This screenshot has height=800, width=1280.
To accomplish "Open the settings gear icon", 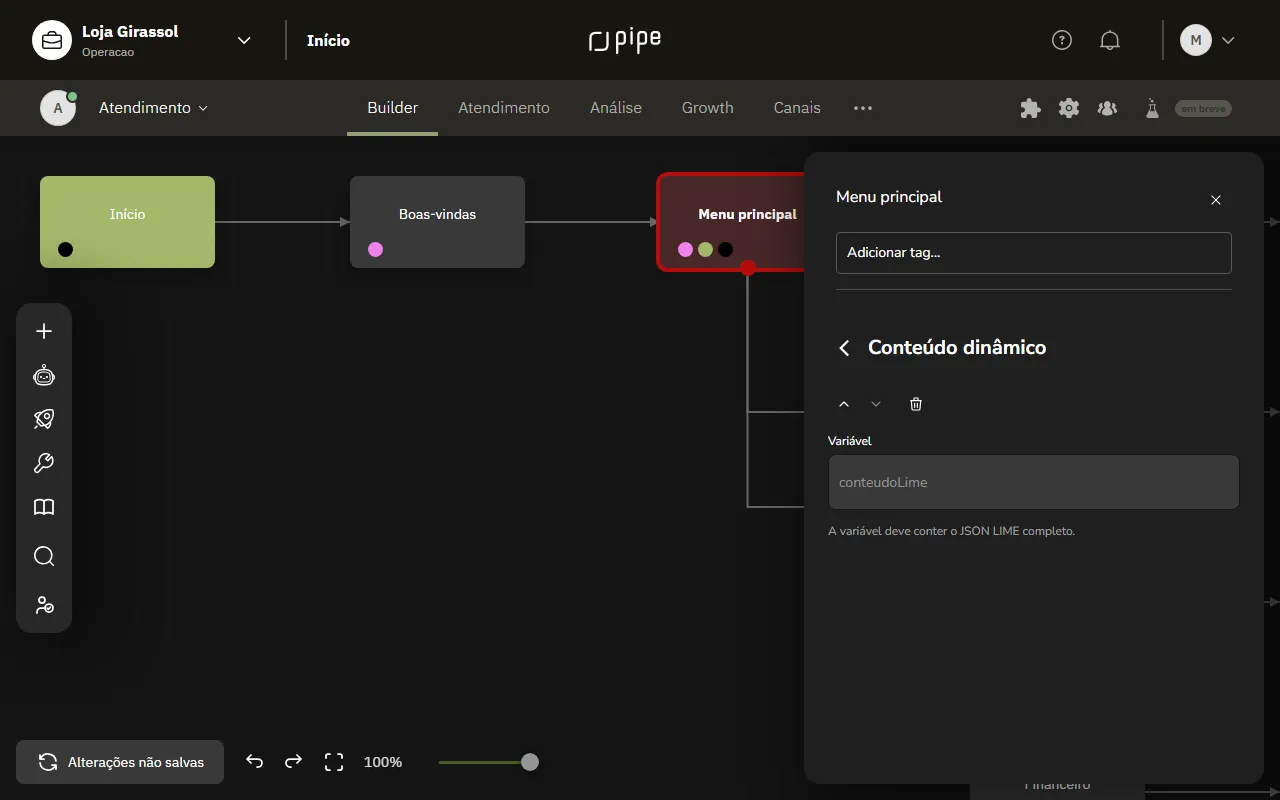I will click(x=1069, y=108).
